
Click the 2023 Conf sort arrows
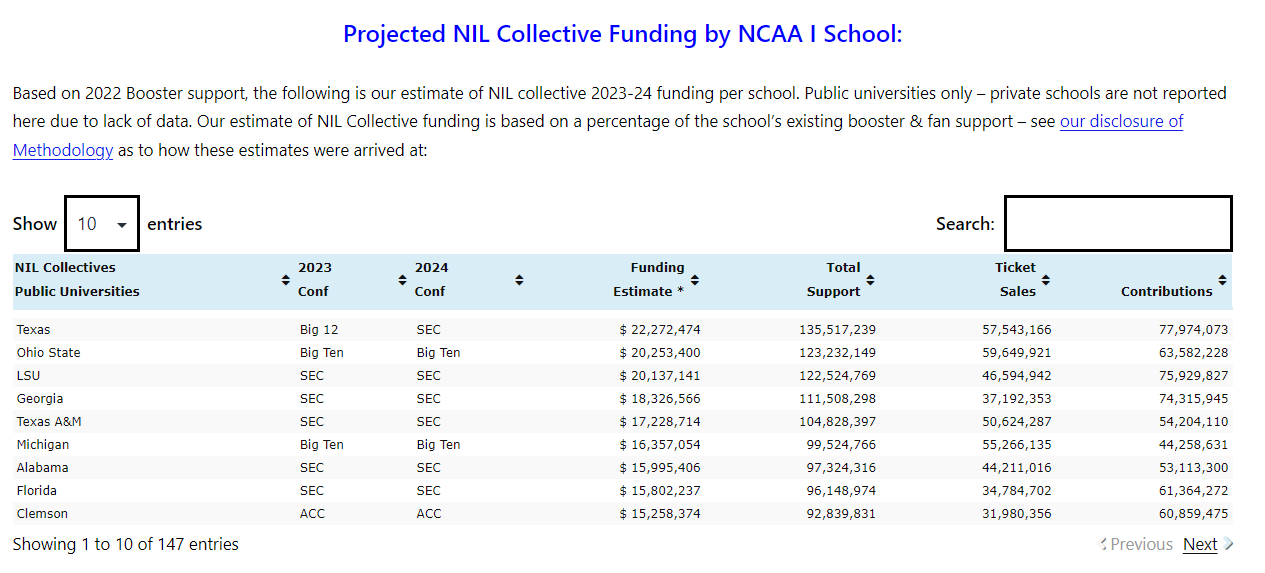402,280
